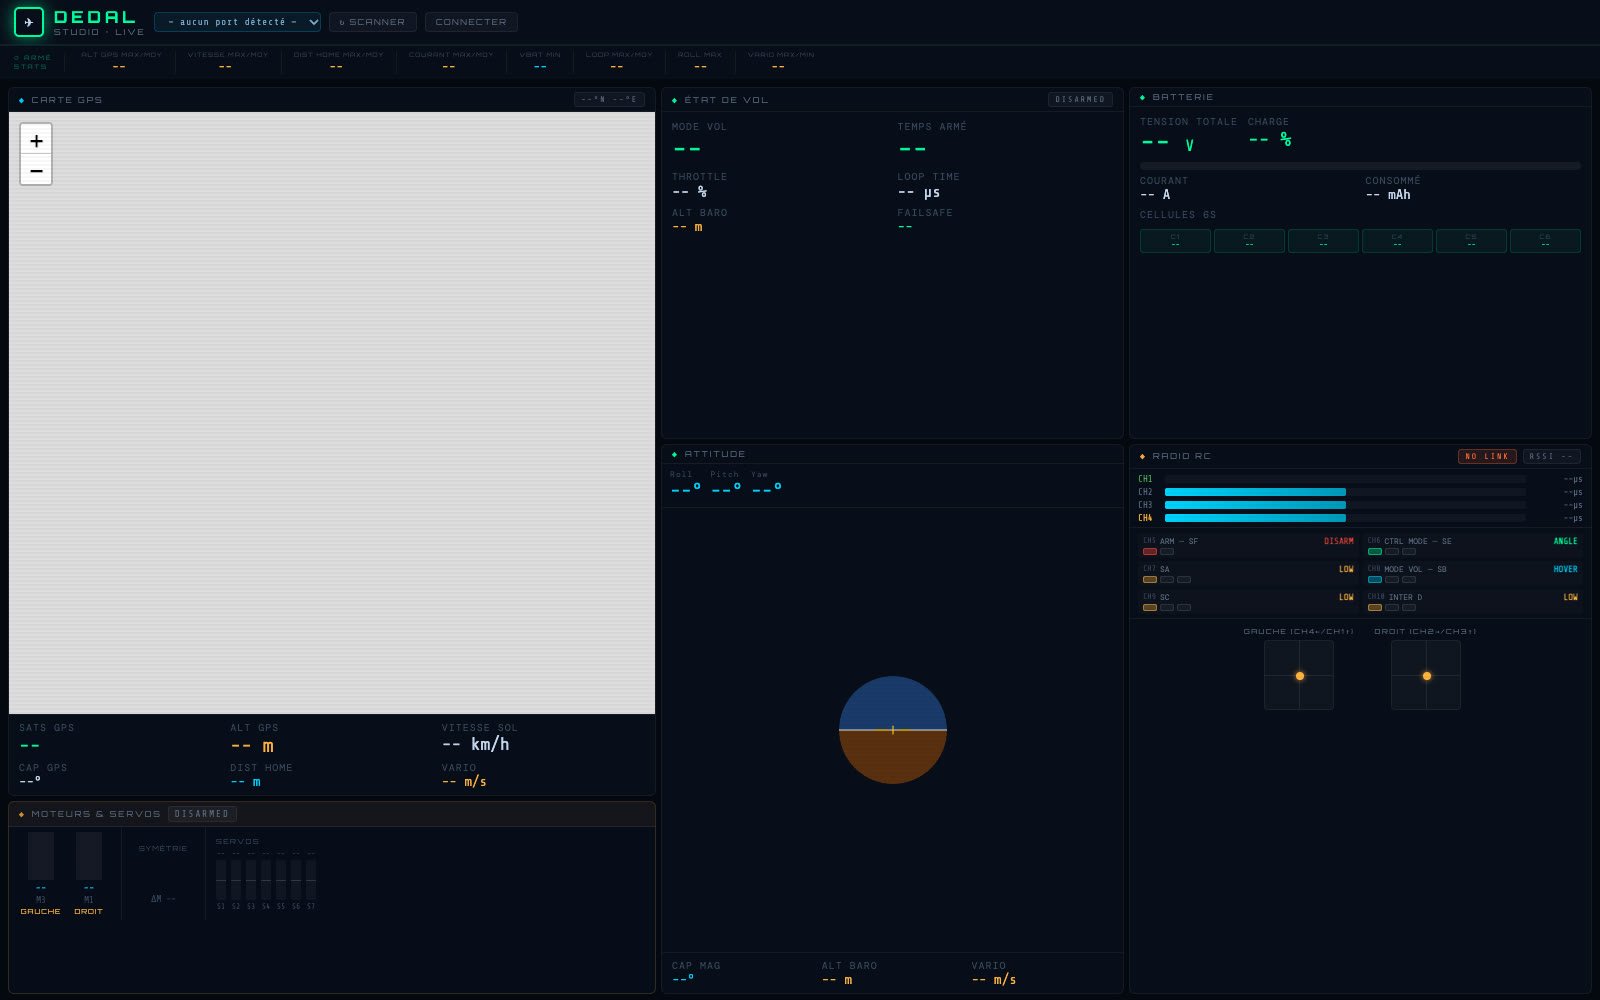
Task: Click the artificial horizon attitude indicator
Action: point(893,730)
